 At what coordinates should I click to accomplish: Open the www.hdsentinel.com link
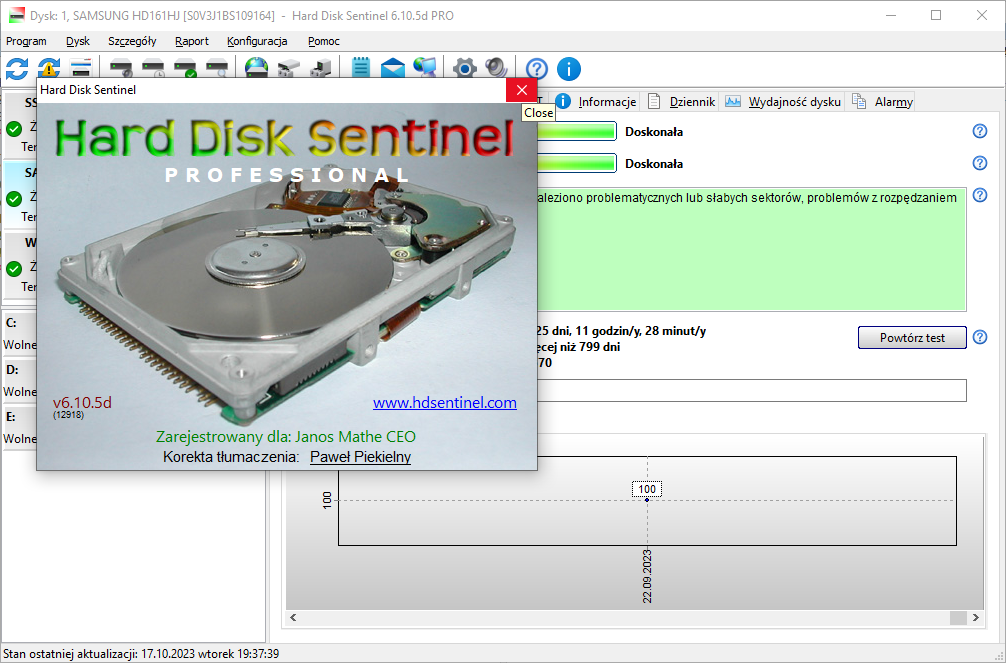445,402
